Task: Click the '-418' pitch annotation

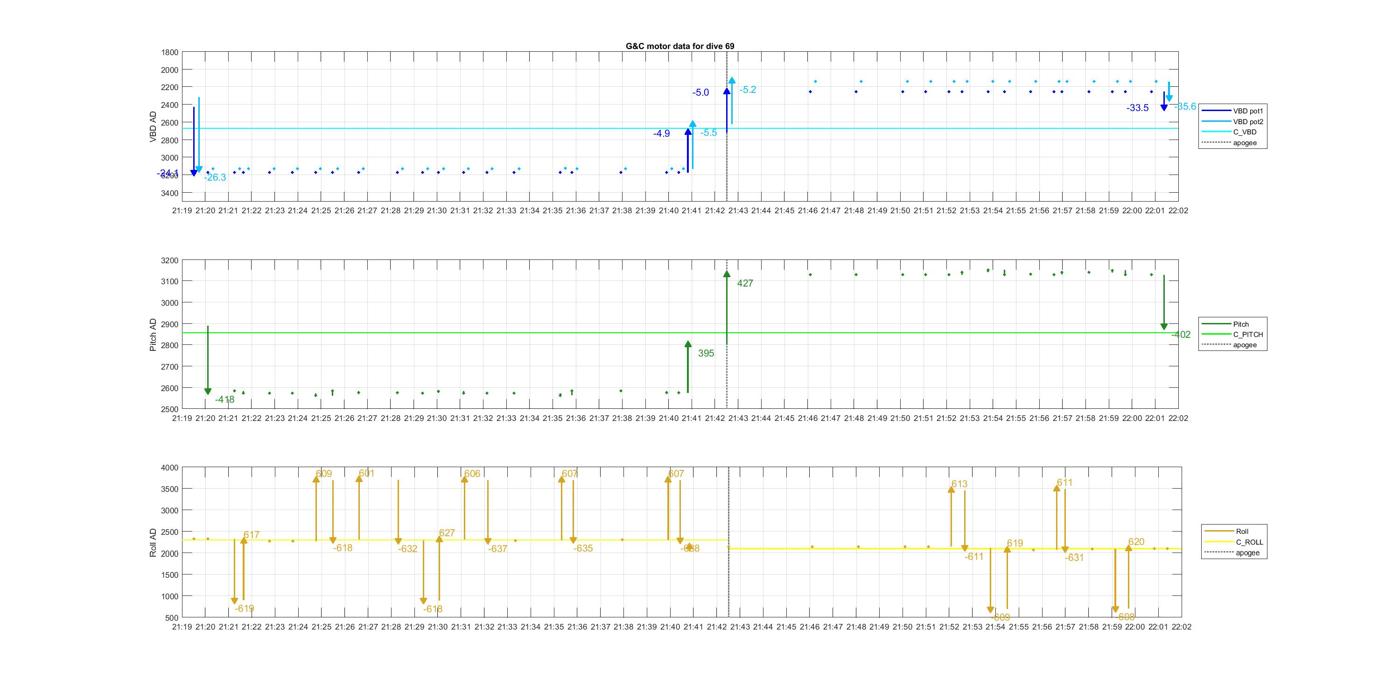Action: [x=225, y=400]
